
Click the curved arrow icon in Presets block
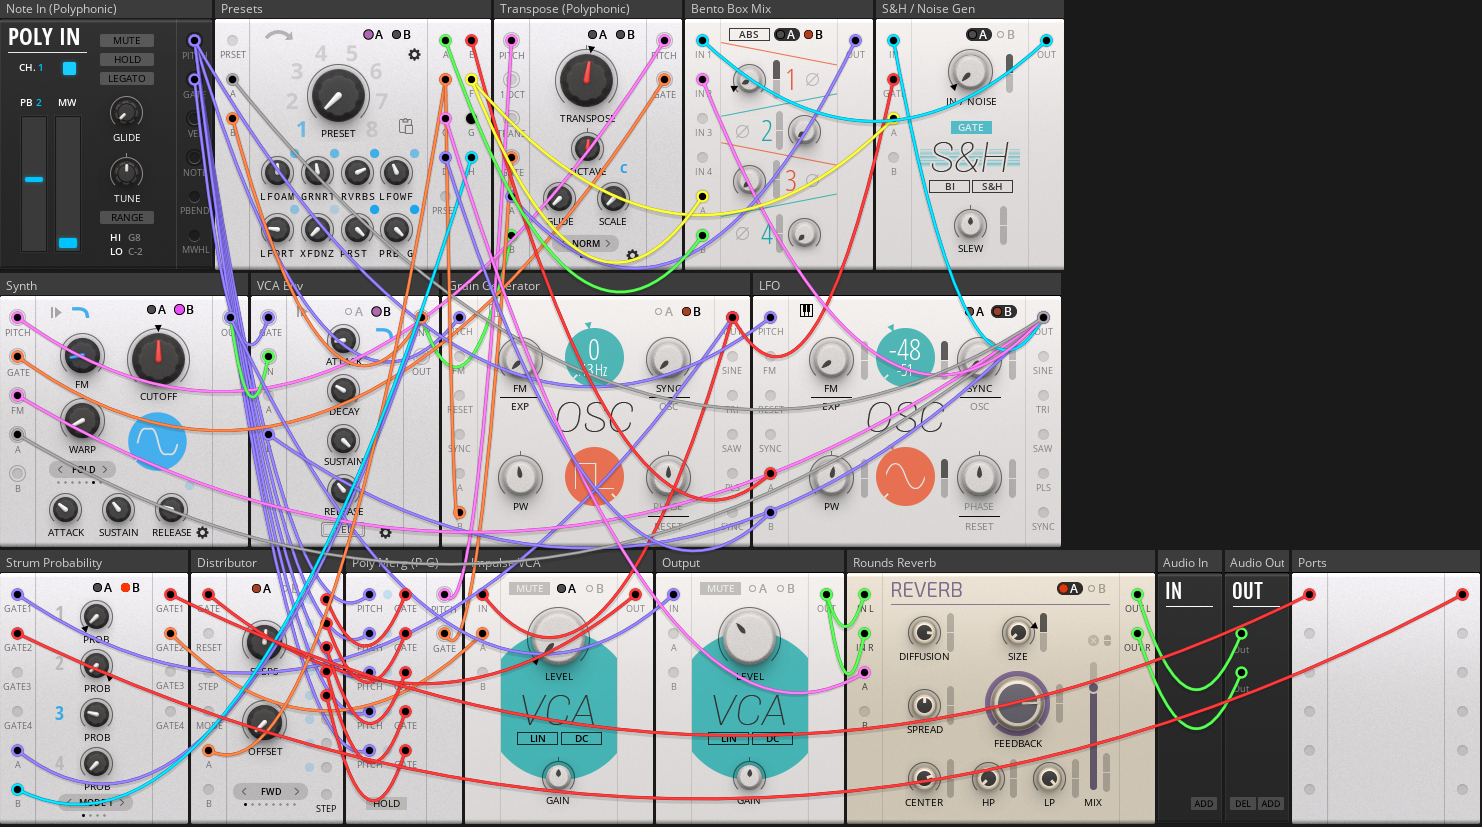pos(279,35)
